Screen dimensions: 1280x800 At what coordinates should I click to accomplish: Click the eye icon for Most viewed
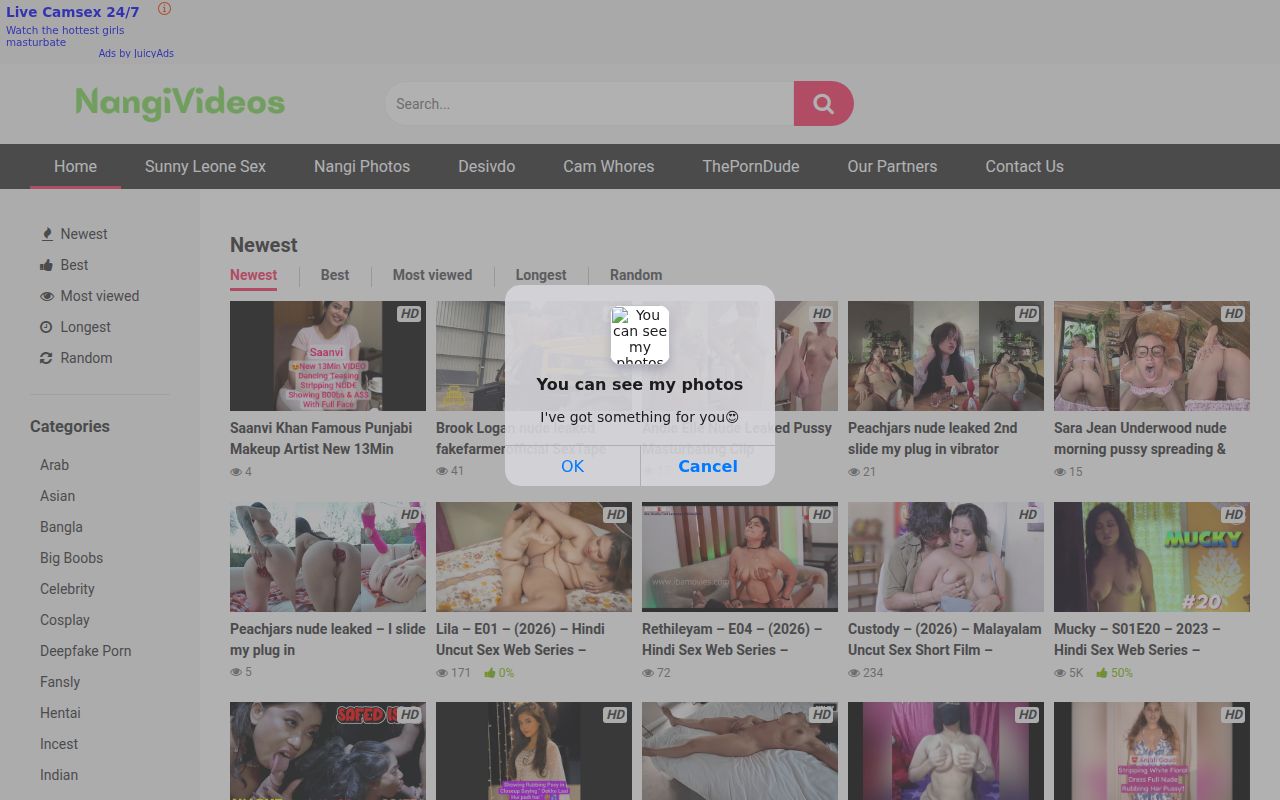tap(46, 296)
